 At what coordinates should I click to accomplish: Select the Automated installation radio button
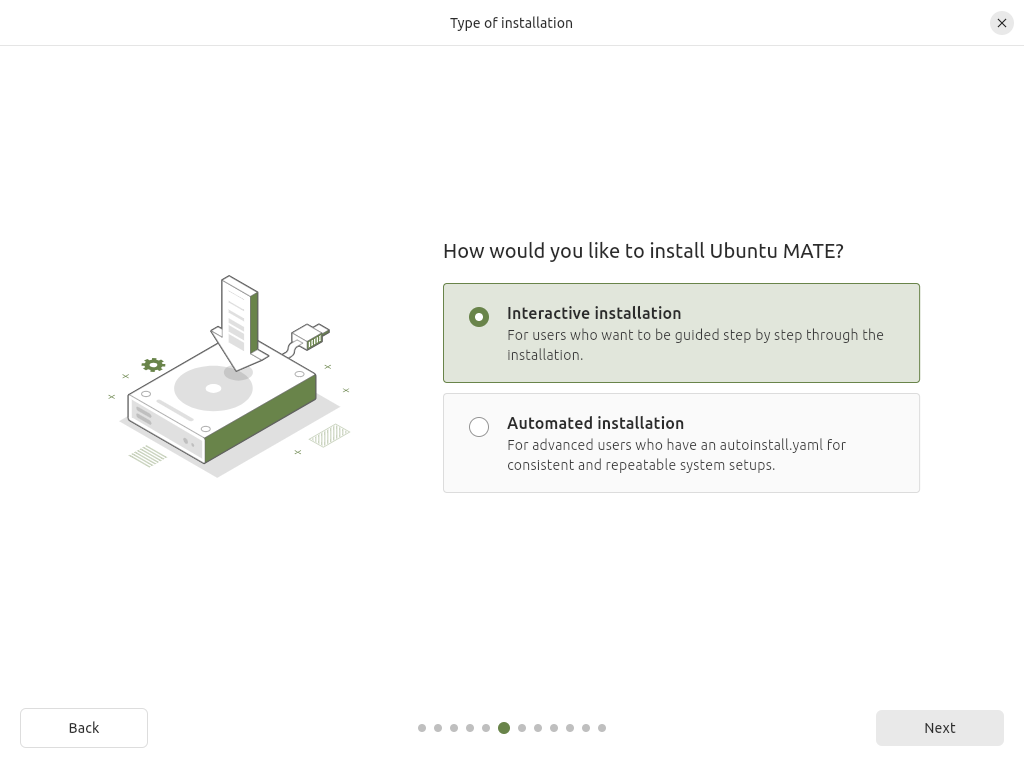pos(479,427)
